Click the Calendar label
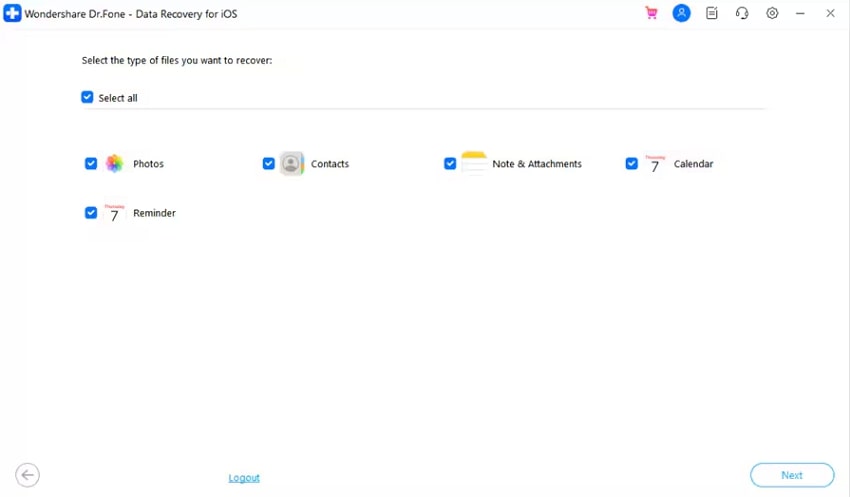Screen dimensions: 850x497 [x=693, y=164]
